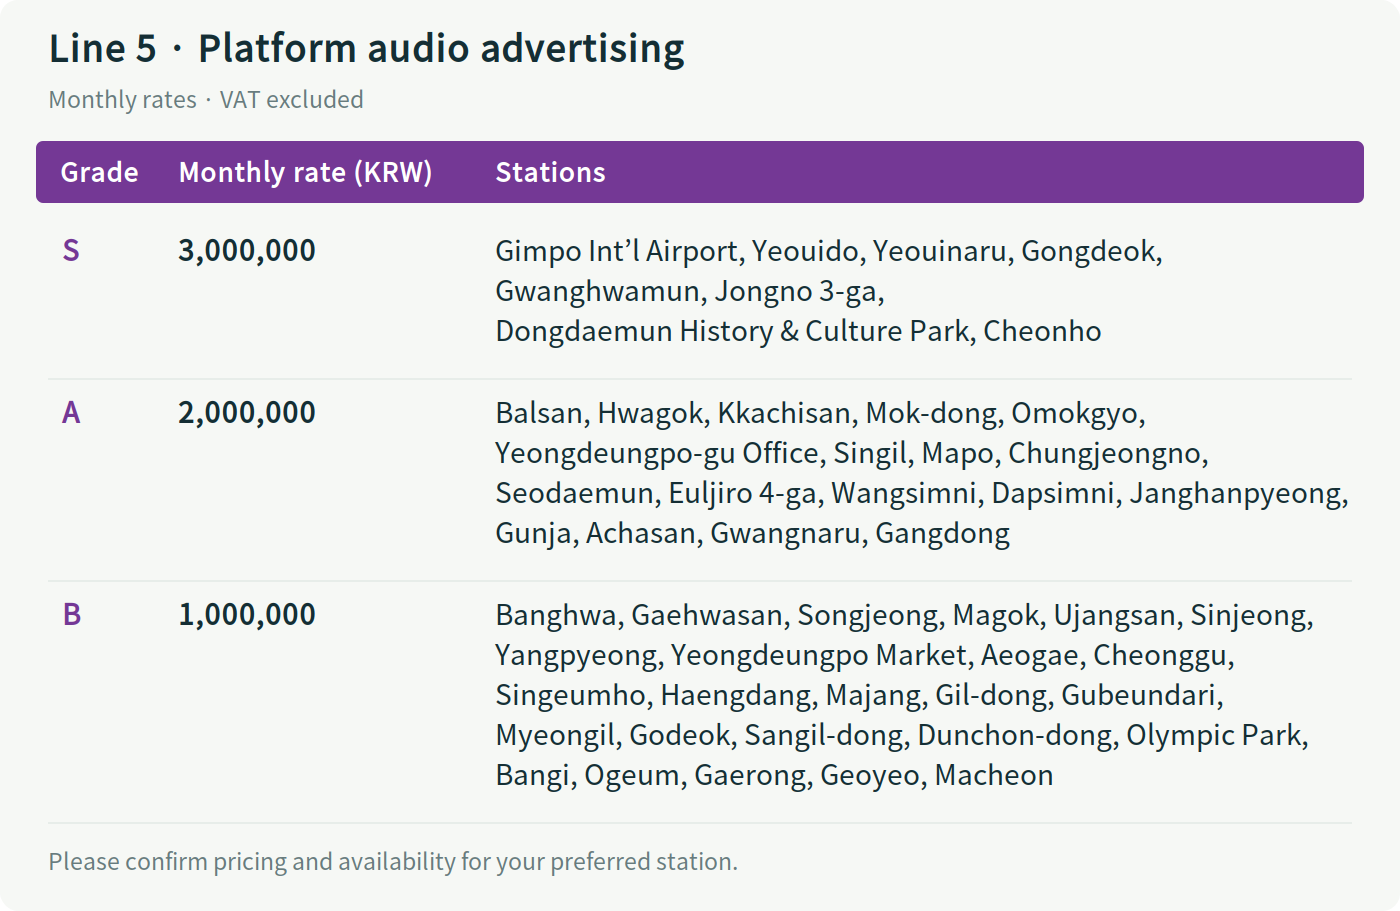Image resolution: width=1400 pixels, height=911 pixels.
Task: Click the grade 'S' cell
Action: pyautogui.click(x=71, y=250)
